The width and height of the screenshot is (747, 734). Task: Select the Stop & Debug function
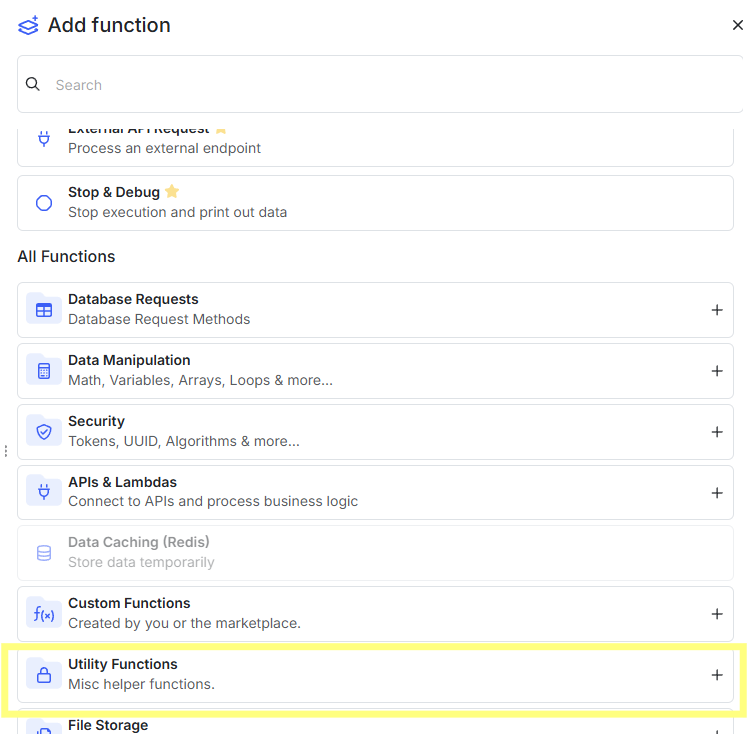pos(375,203)
